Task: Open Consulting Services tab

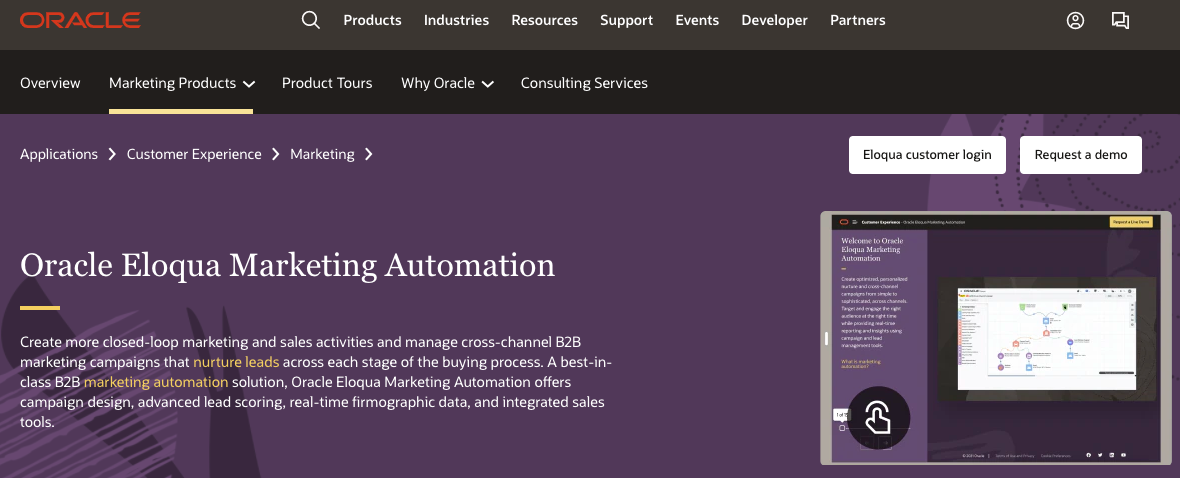Action: click(584, 83)
